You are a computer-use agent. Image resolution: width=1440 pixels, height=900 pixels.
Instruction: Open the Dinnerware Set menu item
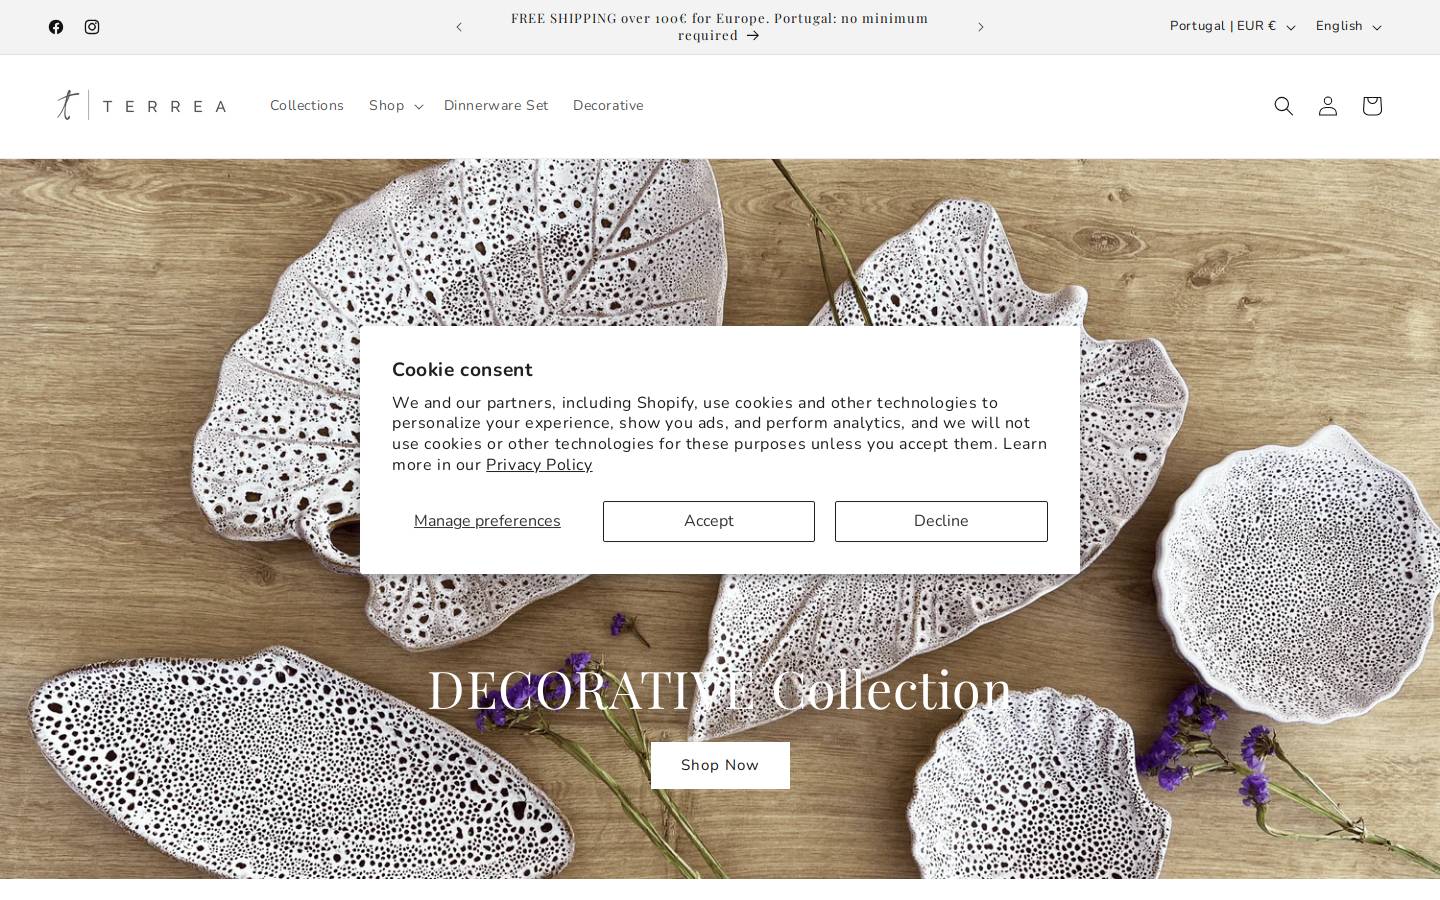[x=496, y=106]
